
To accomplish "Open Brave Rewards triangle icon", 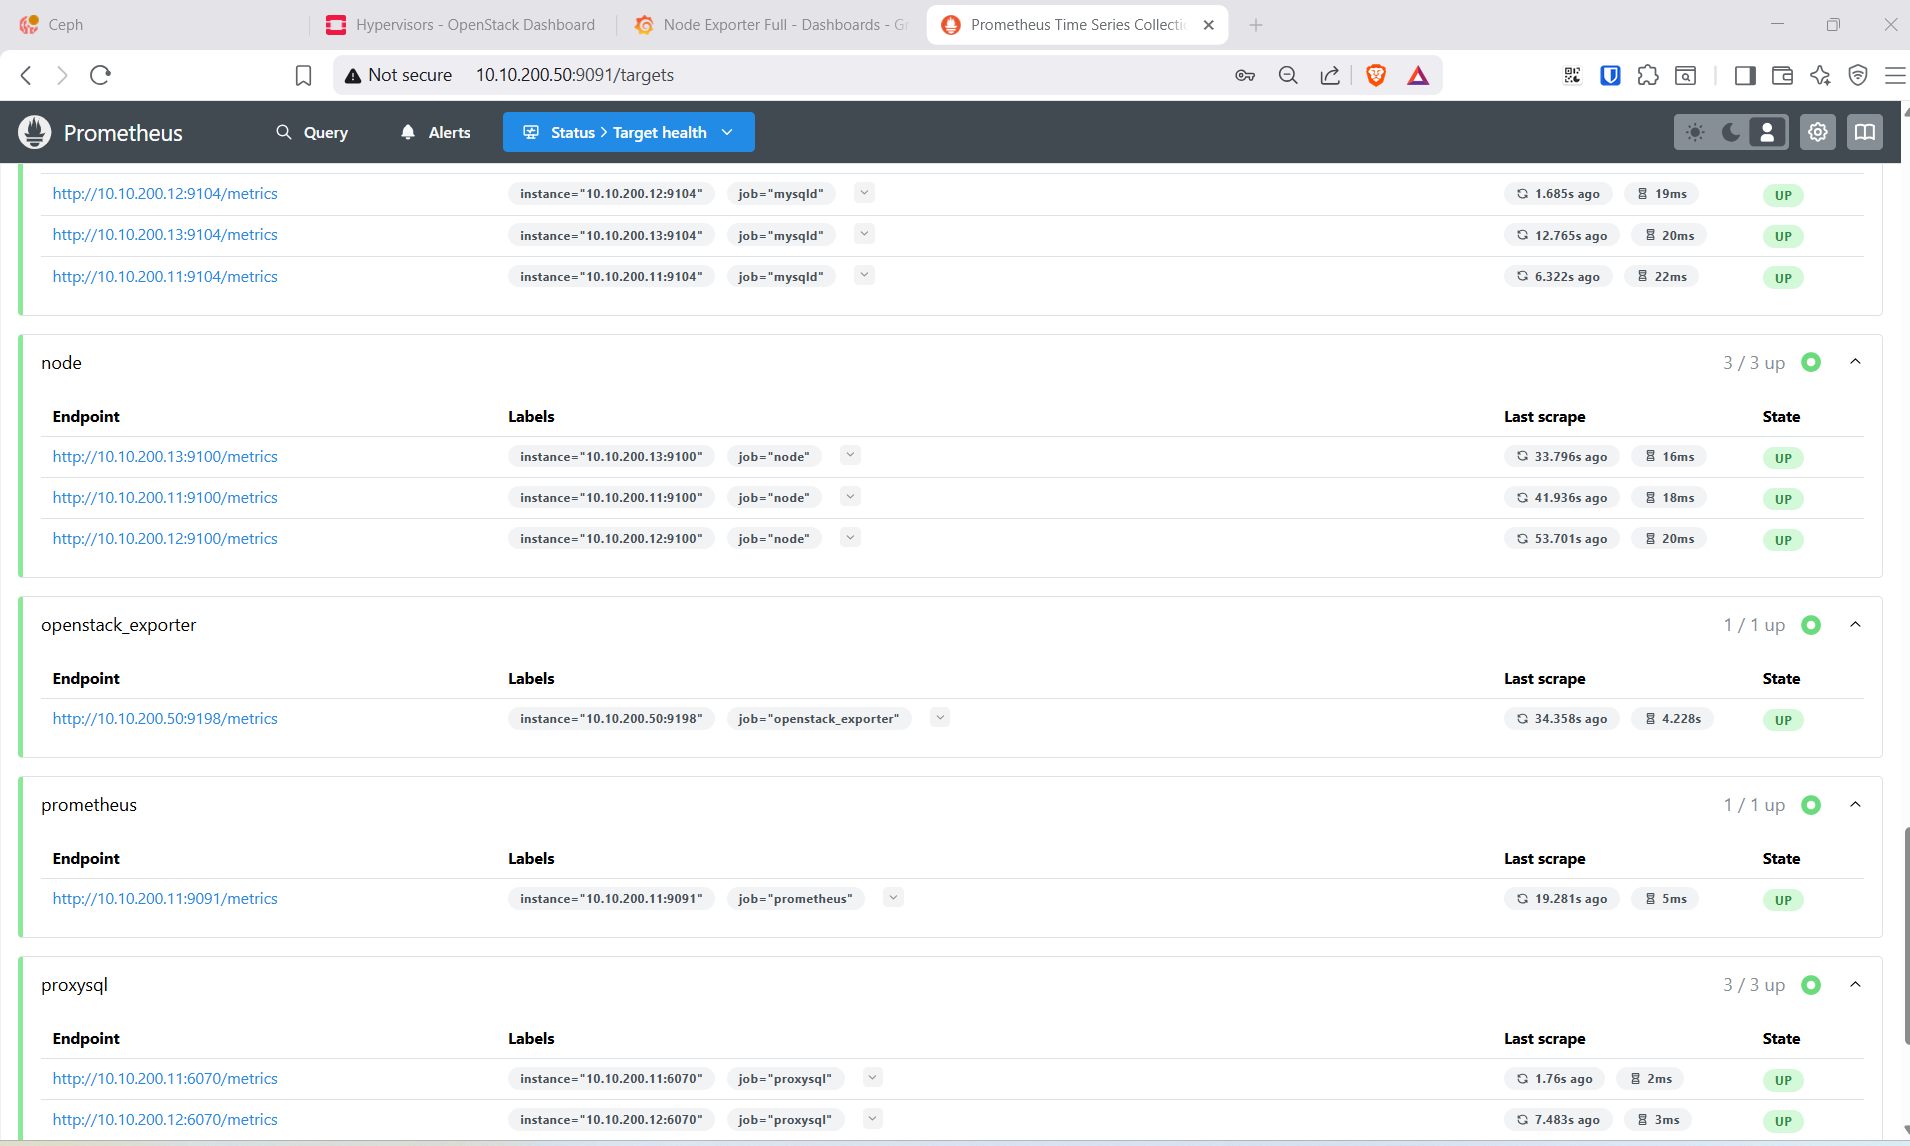I will 1418,75.
